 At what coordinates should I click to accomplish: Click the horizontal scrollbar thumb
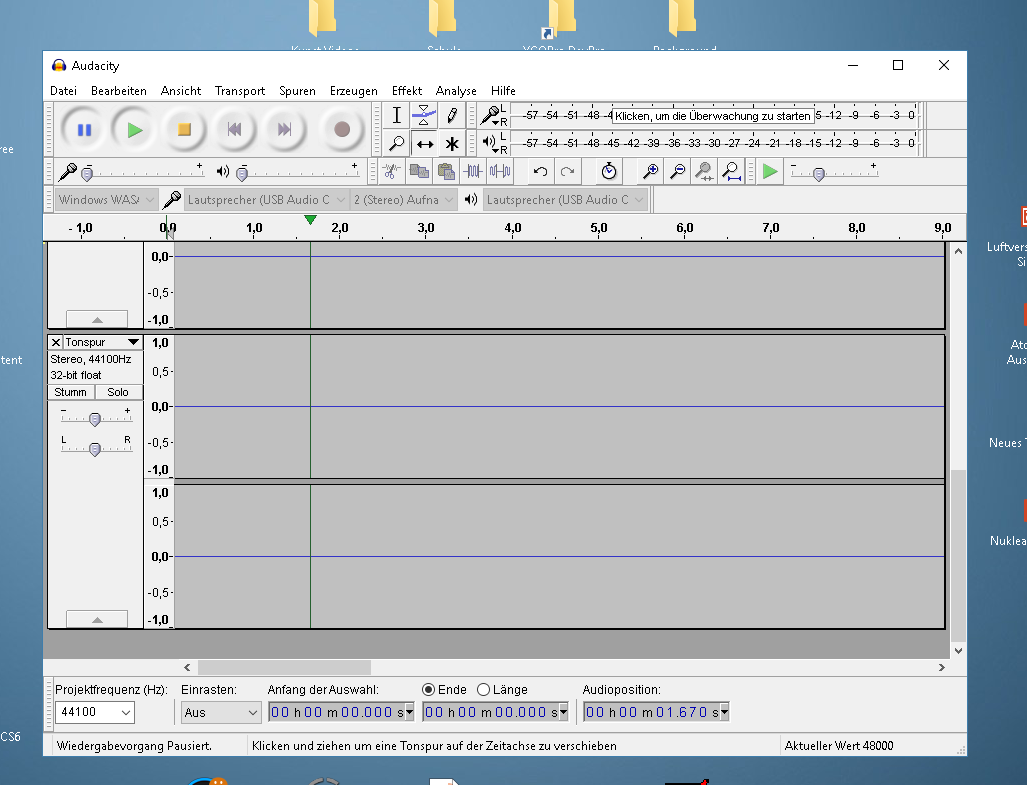pos(284,667)
